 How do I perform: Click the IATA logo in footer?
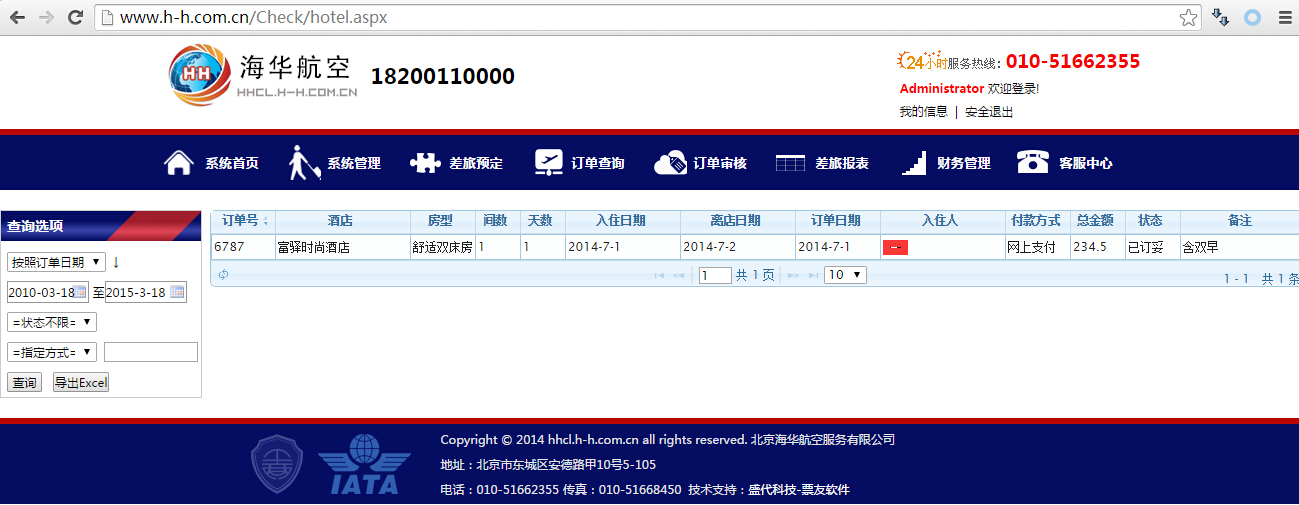coord(364,465)
